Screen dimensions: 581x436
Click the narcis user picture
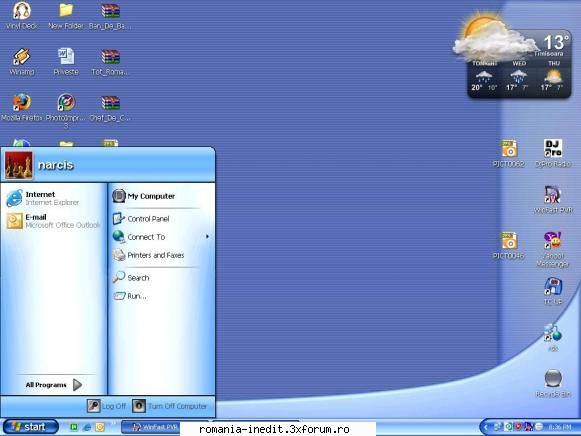click(19, 165)
